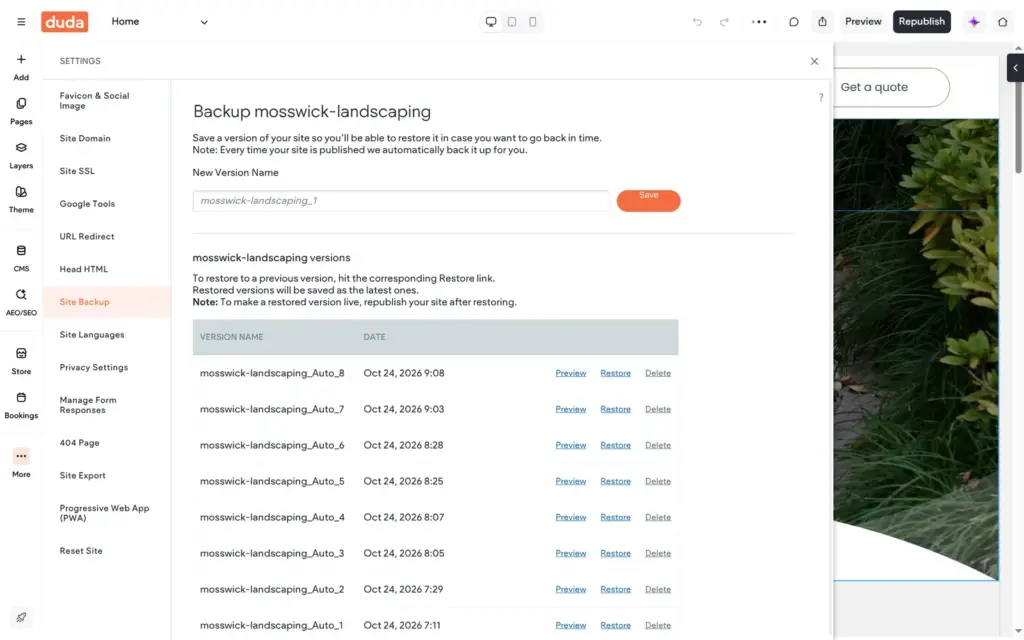Open the Theme panel in sidebar
The height and width of the screenshot is (640, 1024).
21,200
